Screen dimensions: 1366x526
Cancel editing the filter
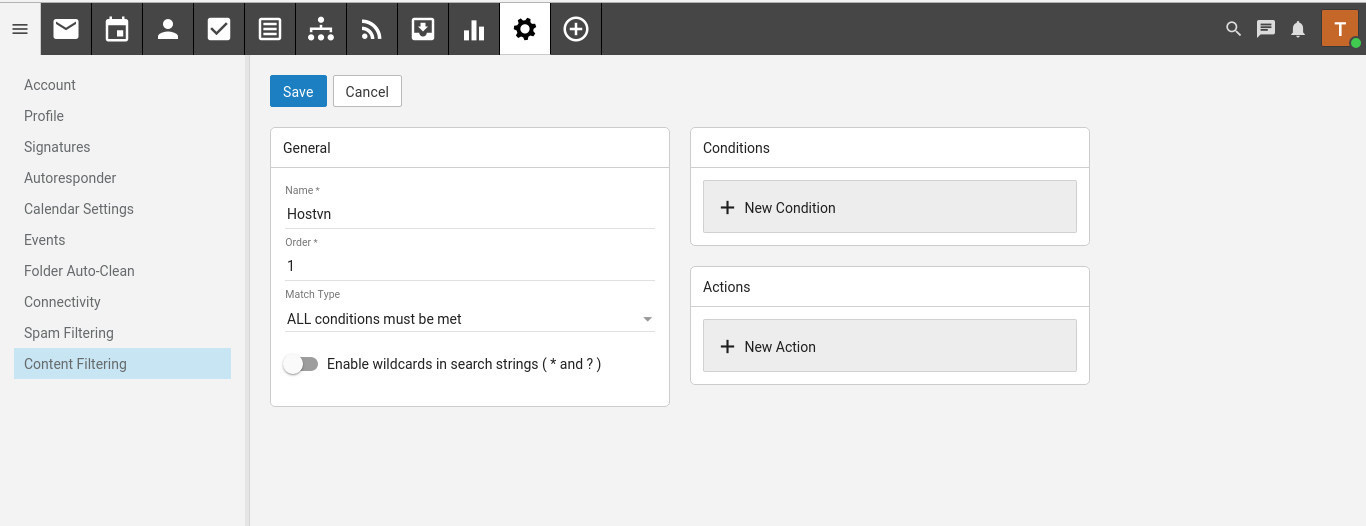[367, 91]
